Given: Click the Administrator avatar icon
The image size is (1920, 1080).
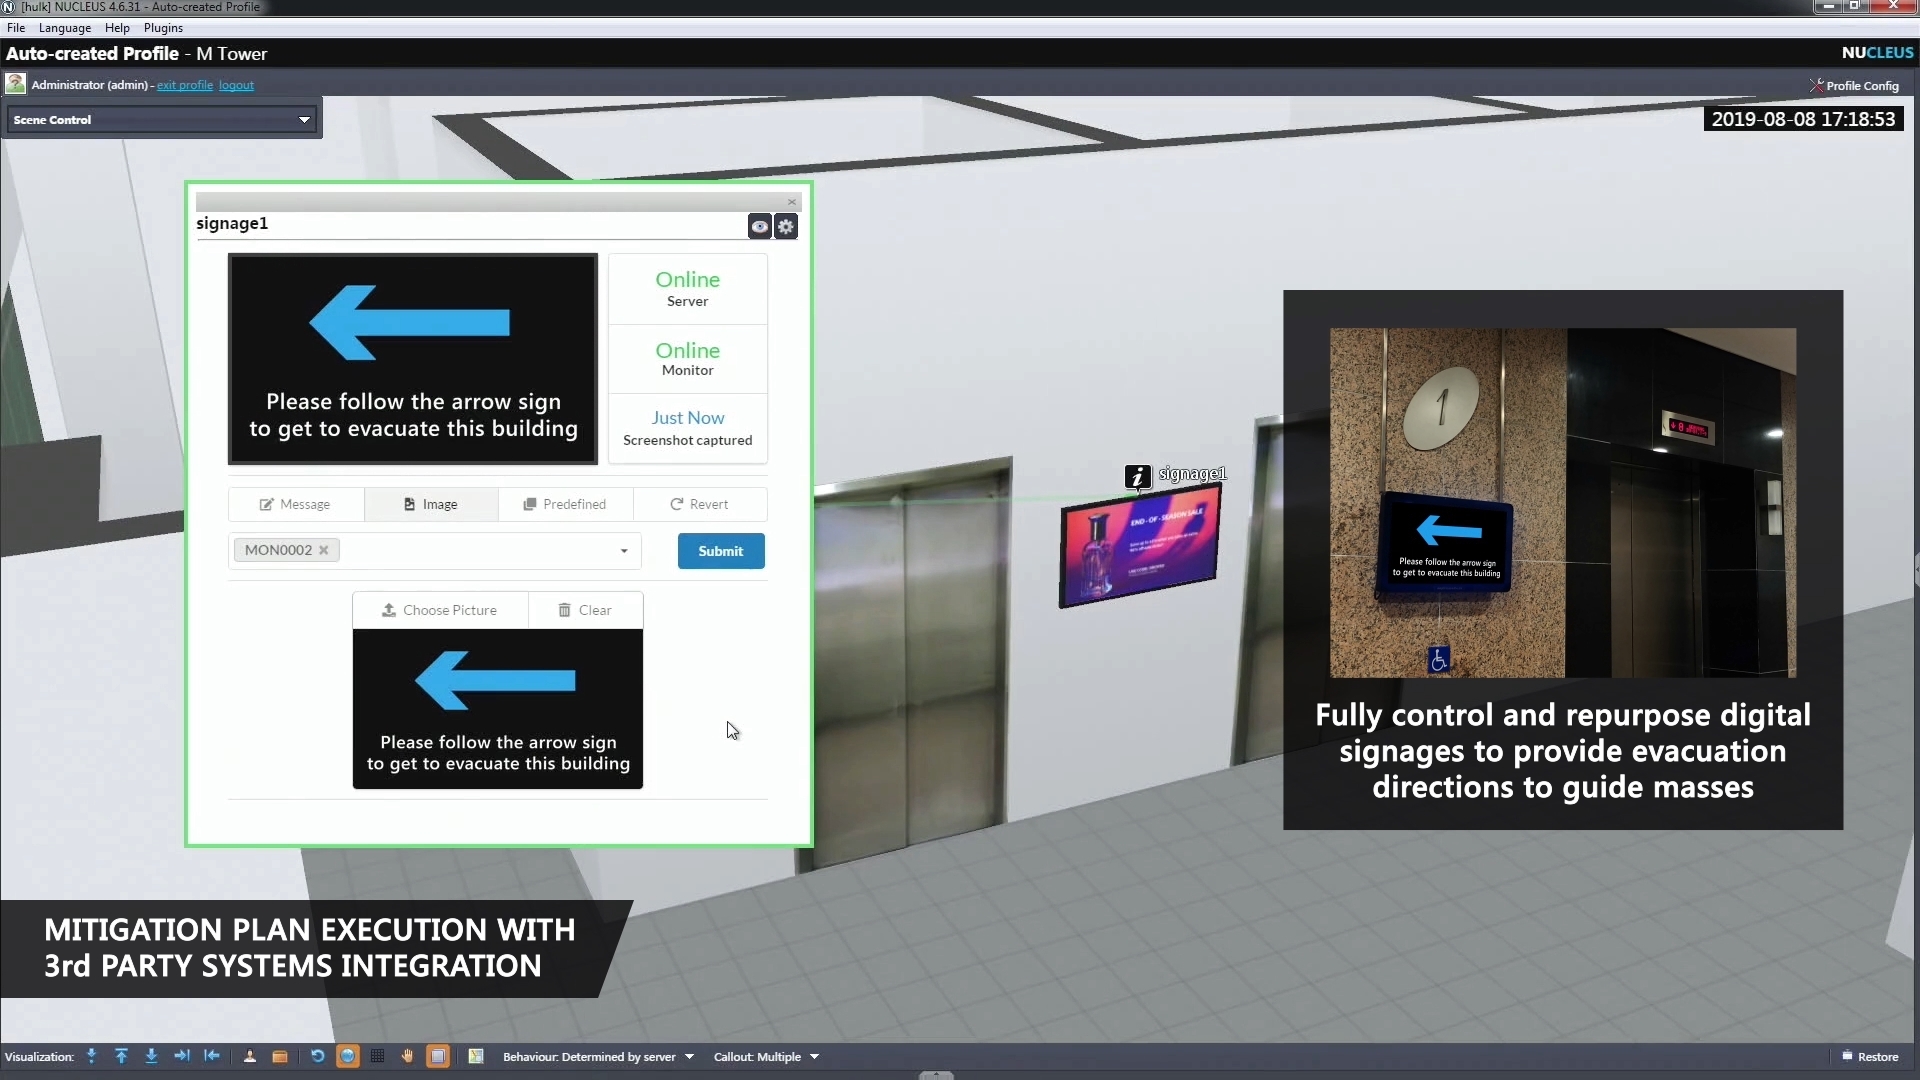Looking at the screenshot, I should point(16,84).
